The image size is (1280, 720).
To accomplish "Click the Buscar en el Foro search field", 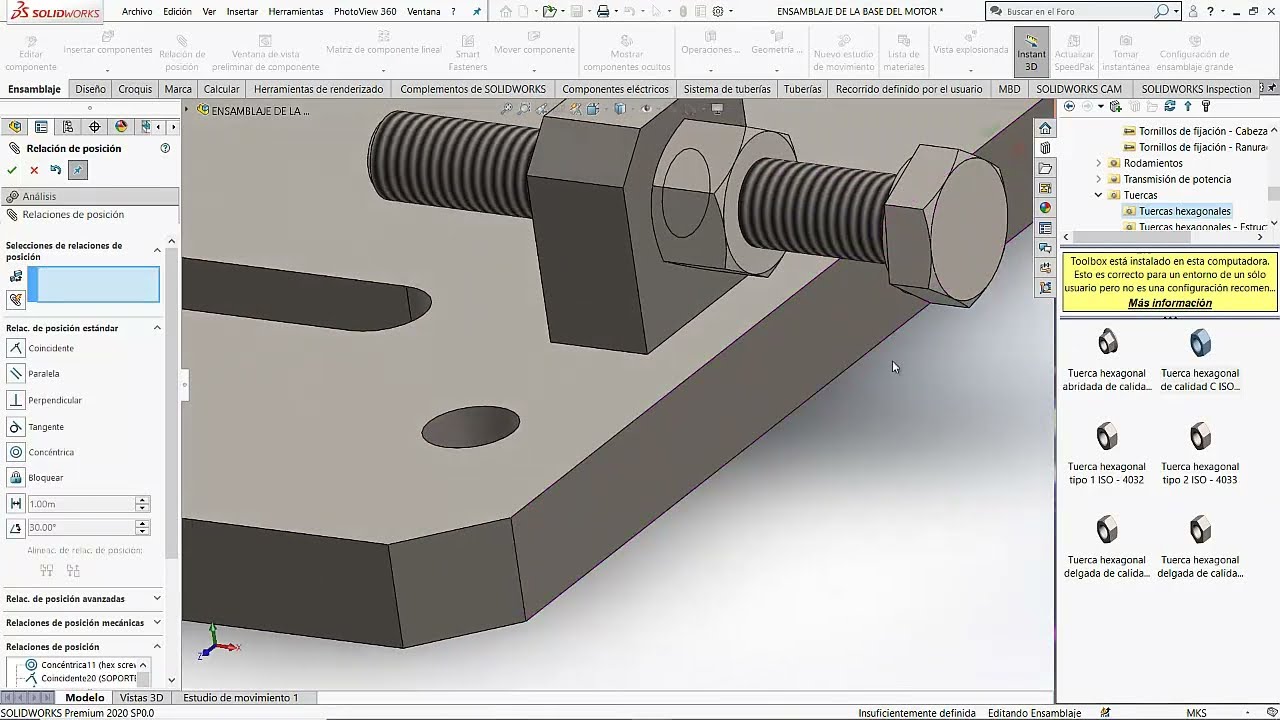I will 1078,11.
